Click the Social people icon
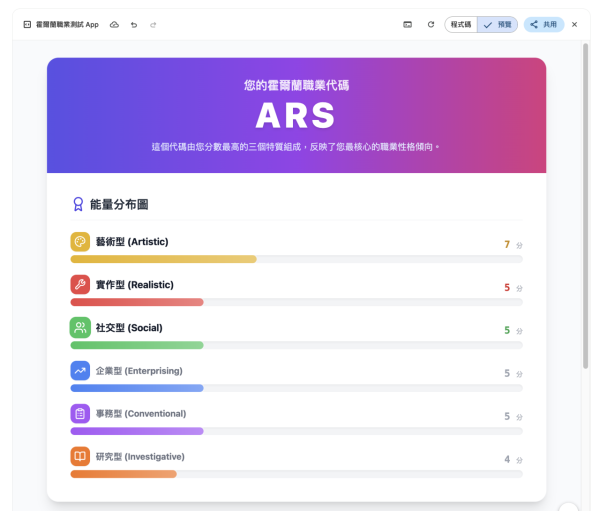 tap(80, 328)
